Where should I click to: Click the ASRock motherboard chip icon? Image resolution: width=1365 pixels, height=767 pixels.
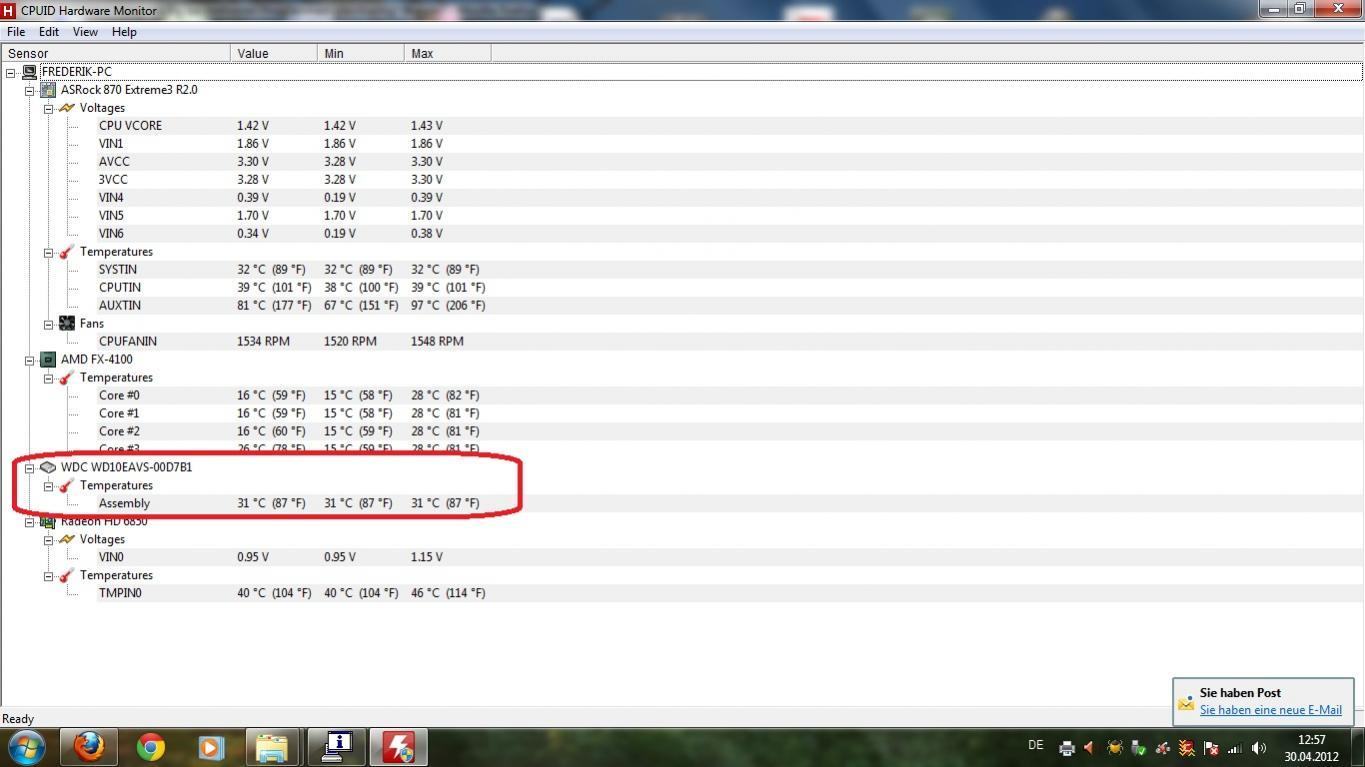(48, 90)
